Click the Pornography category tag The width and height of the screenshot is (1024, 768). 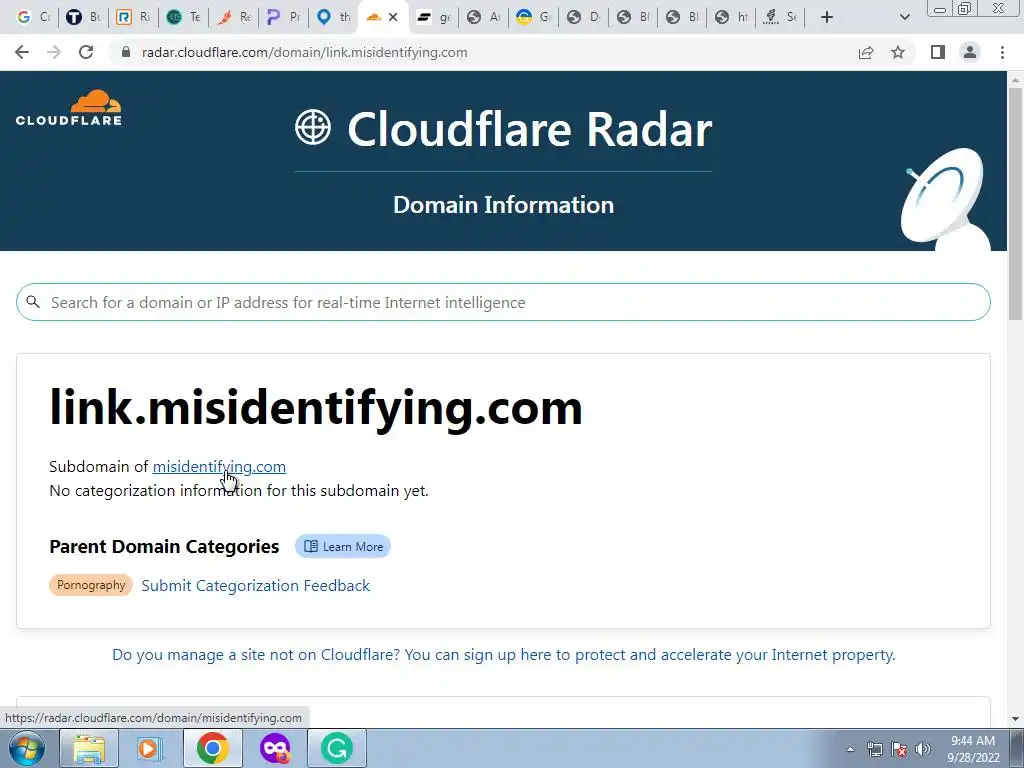click(91, 585)
